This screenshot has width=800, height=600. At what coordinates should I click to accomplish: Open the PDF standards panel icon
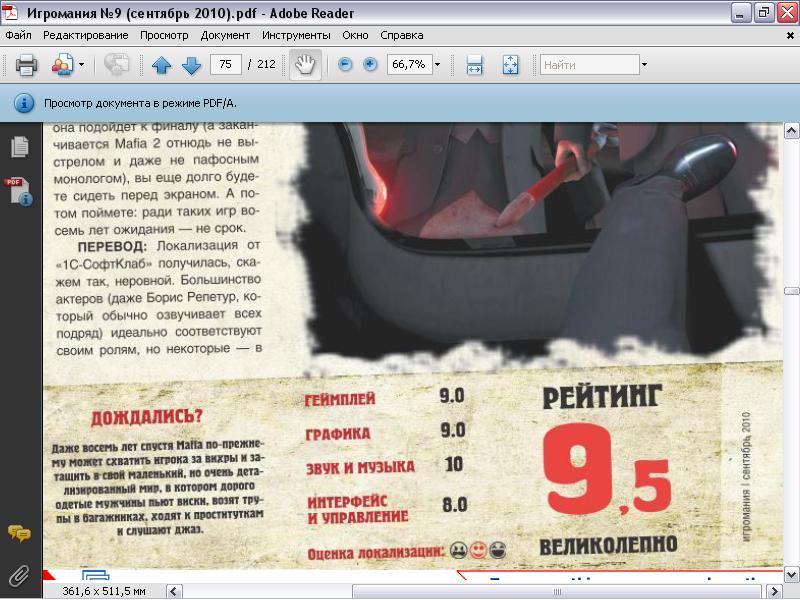pos(19,191)
